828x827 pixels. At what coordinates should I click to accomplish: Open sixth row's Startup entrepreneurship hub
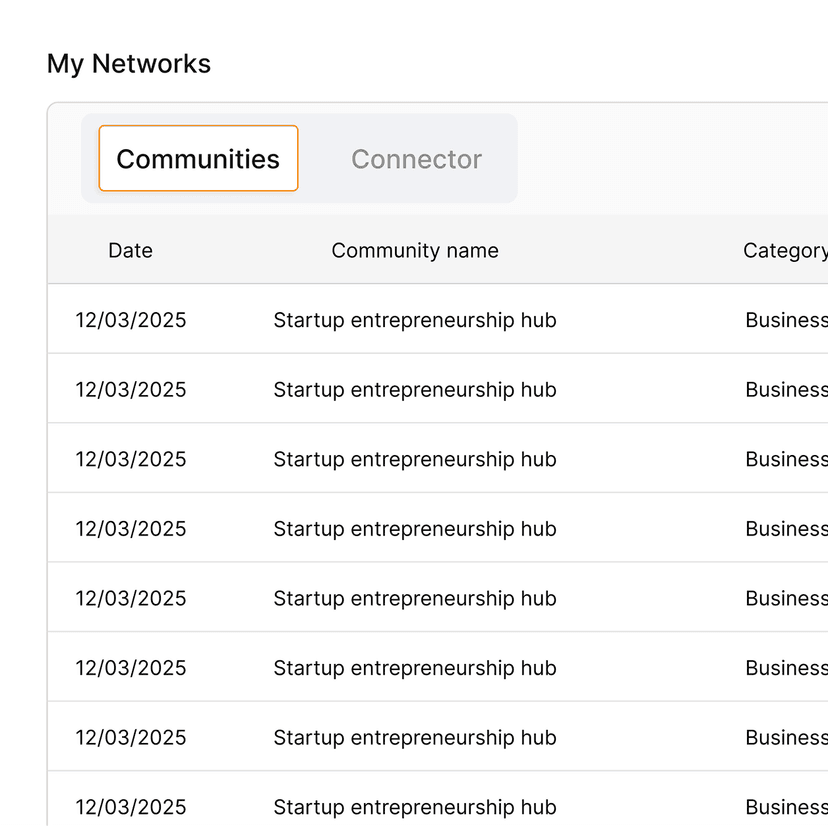coord(415,668)
